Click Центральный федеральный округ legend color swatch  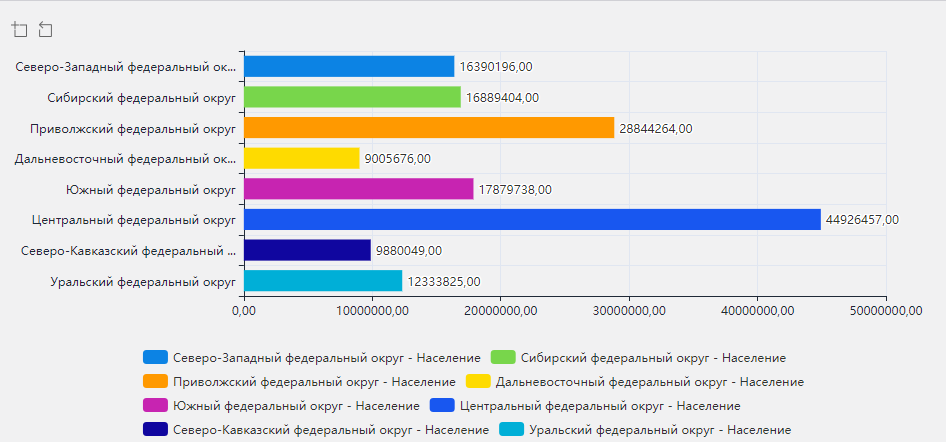click(x=441, y=405)
